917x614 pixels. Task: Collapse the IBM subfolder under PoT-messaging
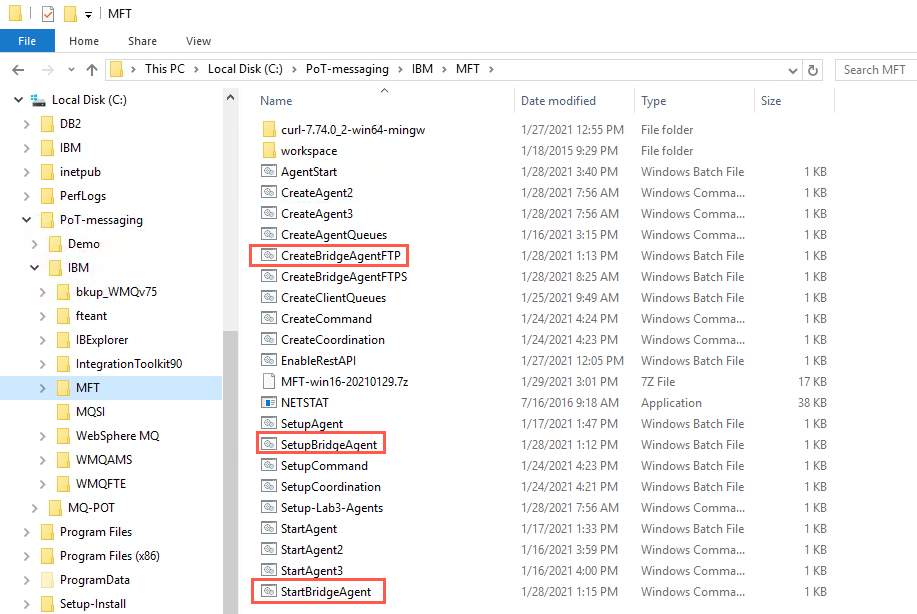pyautogui.click(x=35, y=268)
